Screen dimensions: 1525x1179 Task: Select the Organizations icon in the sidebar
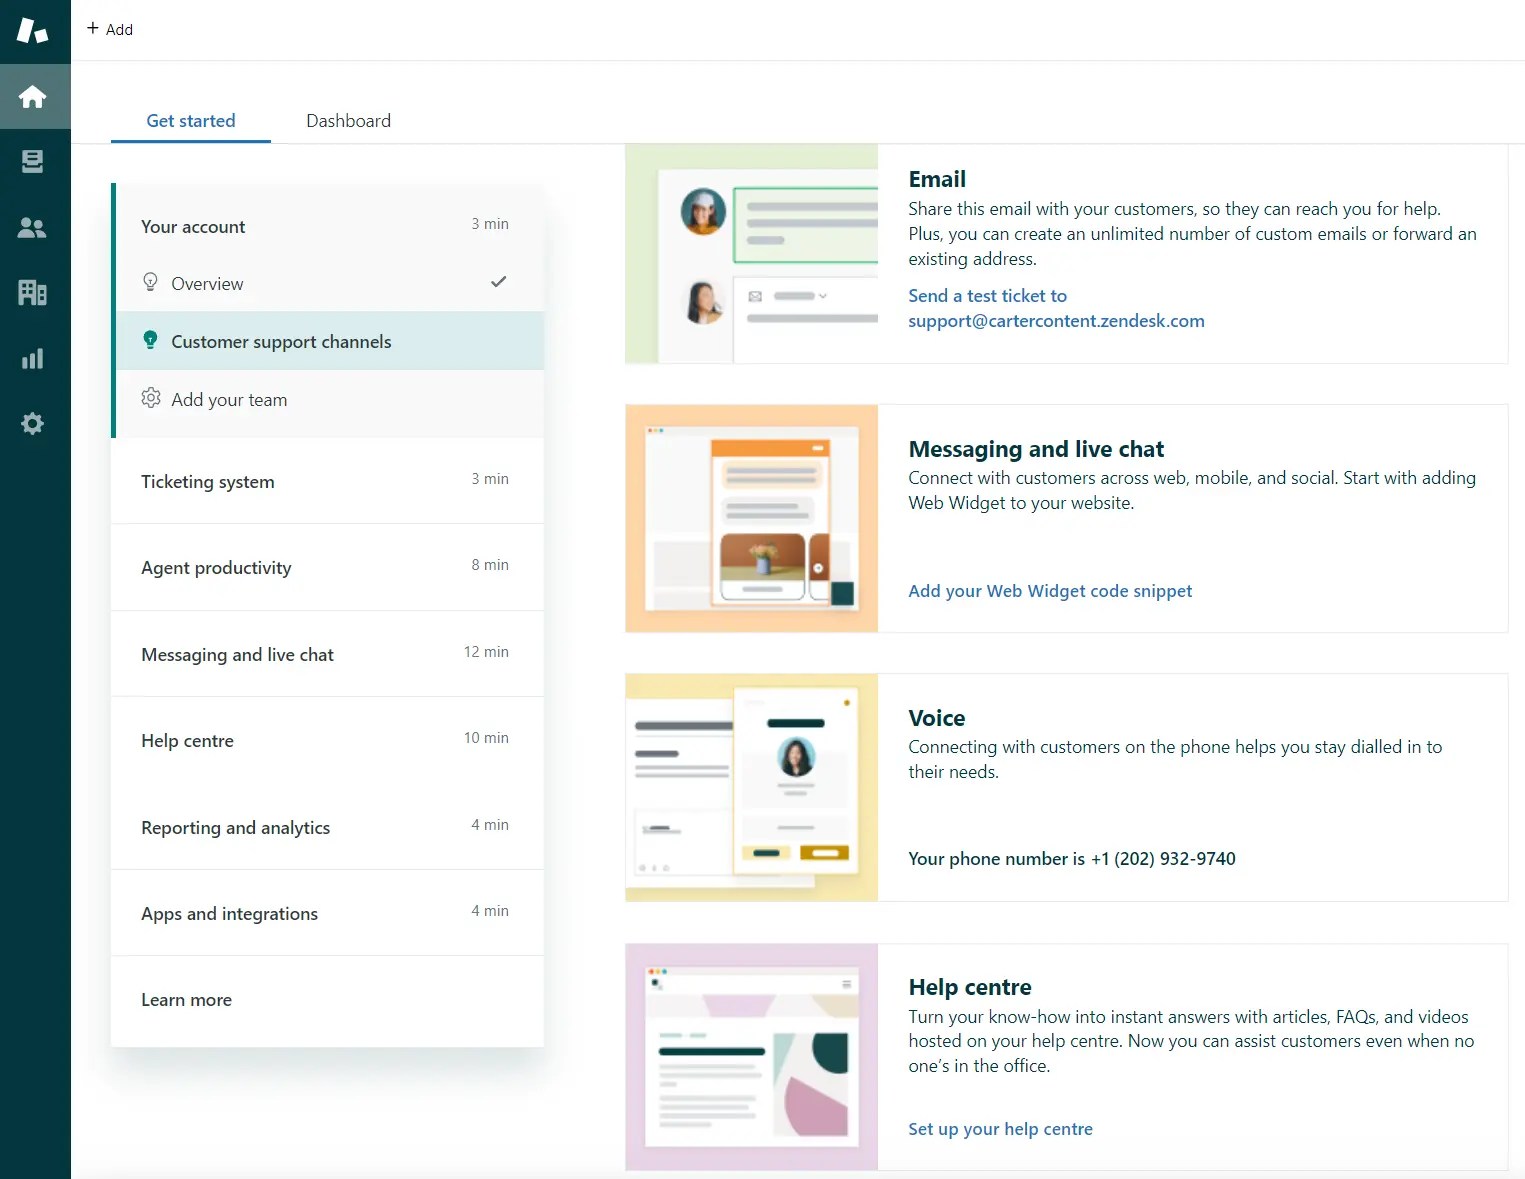[33, 292]
